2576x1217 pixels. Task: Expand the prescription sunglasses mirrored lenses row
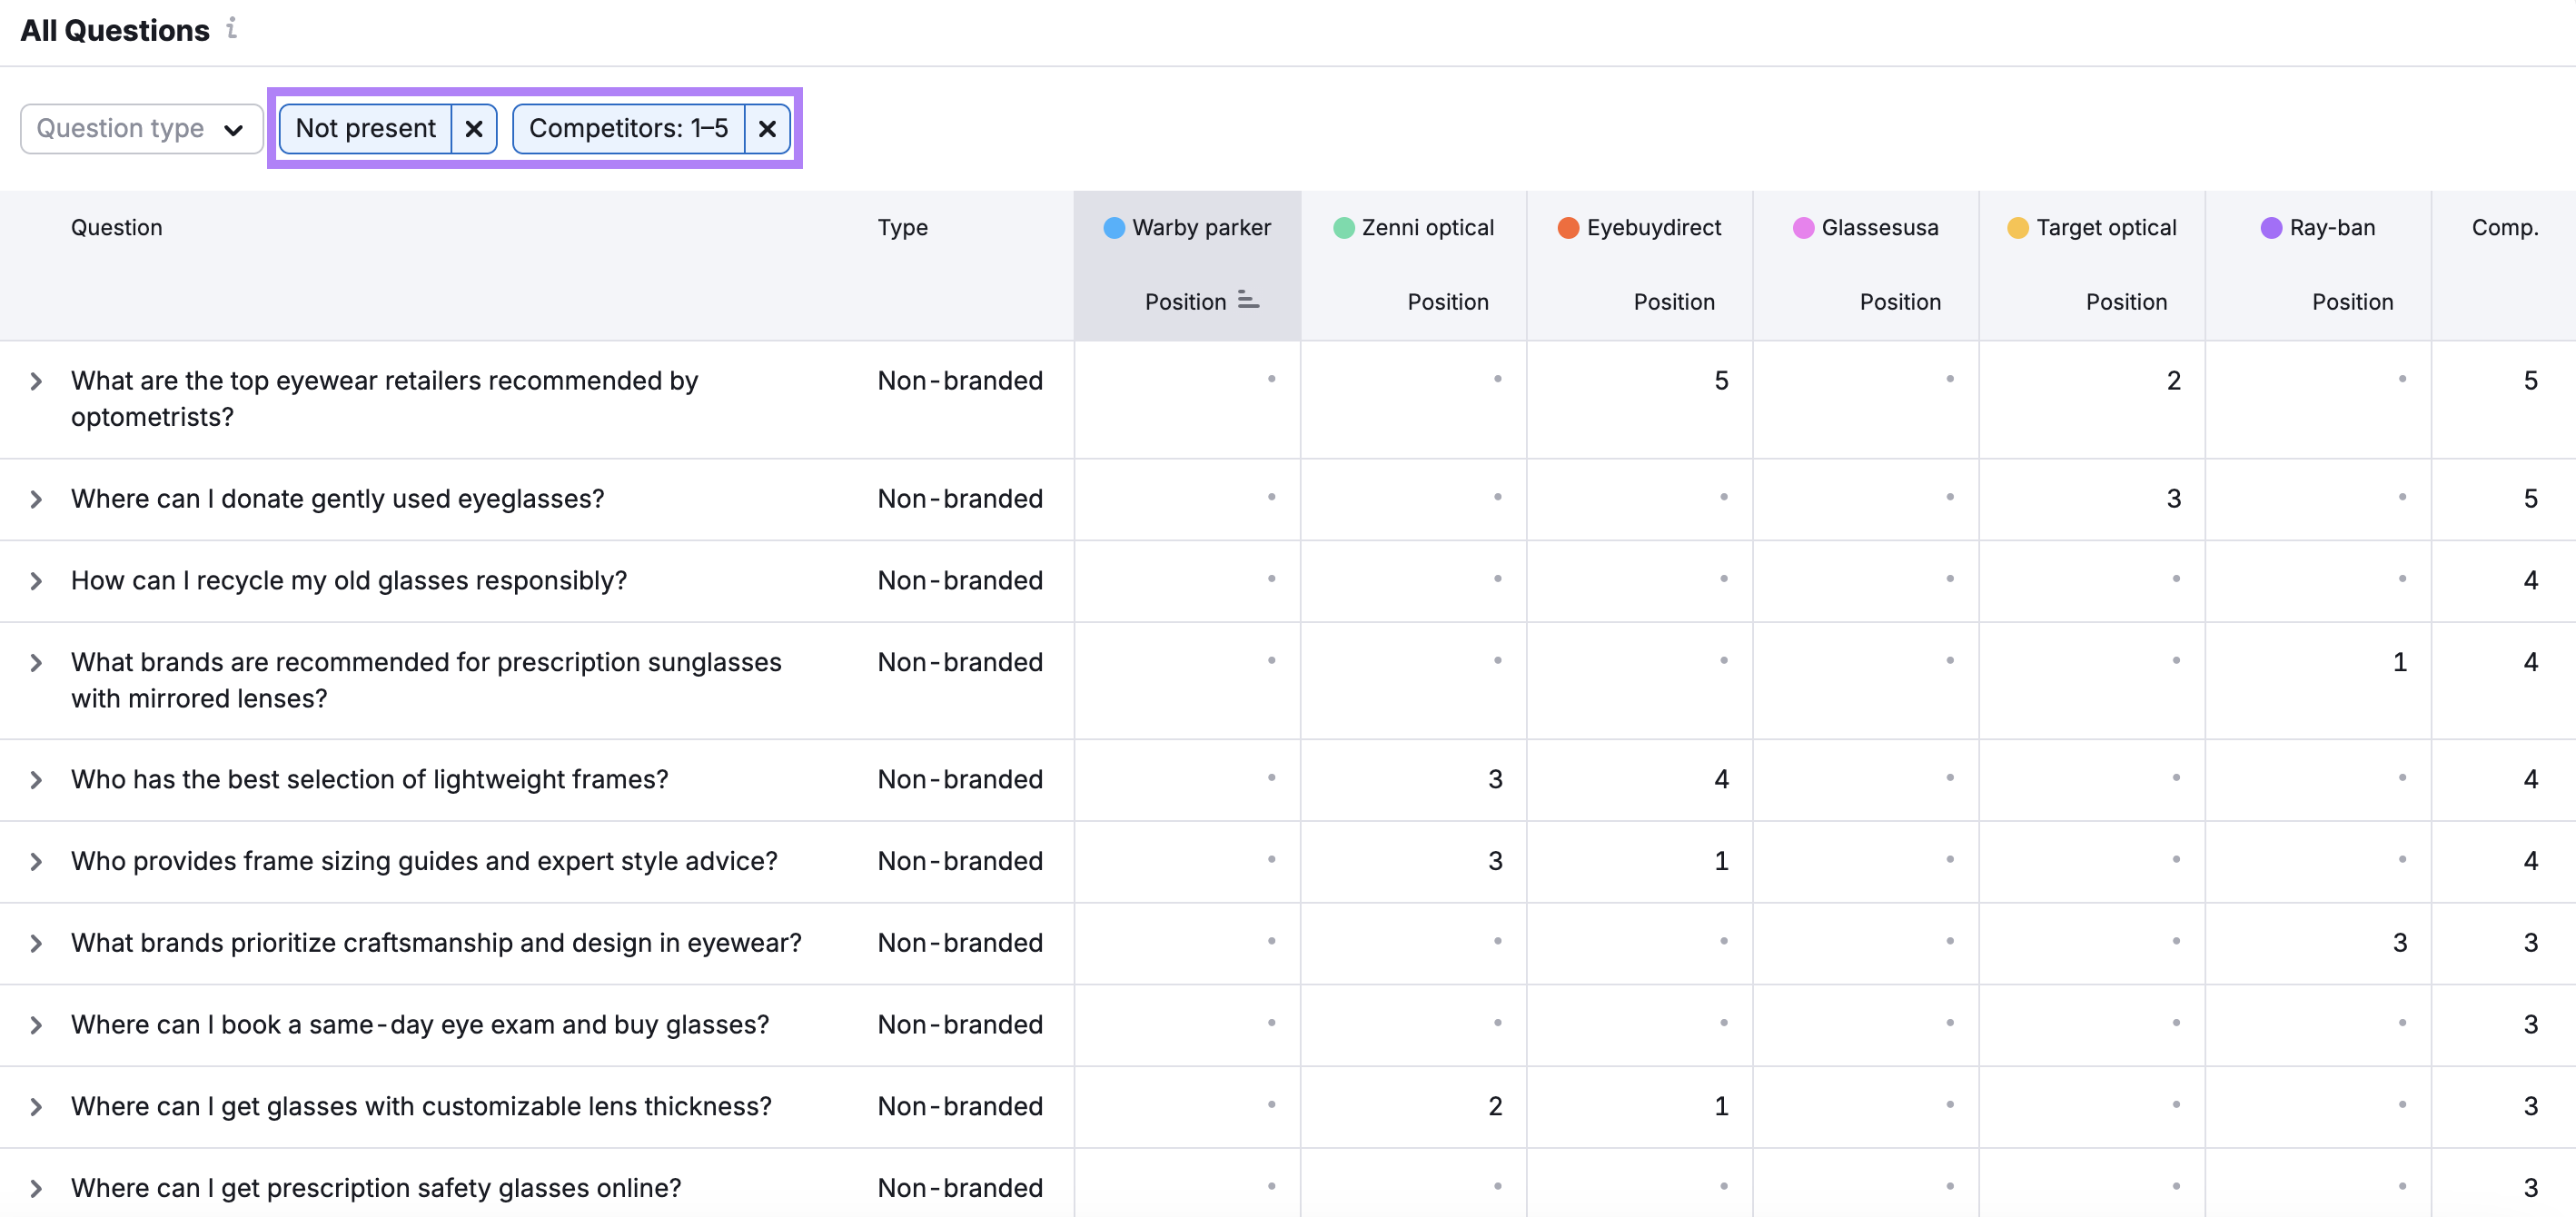click(36, 663)
